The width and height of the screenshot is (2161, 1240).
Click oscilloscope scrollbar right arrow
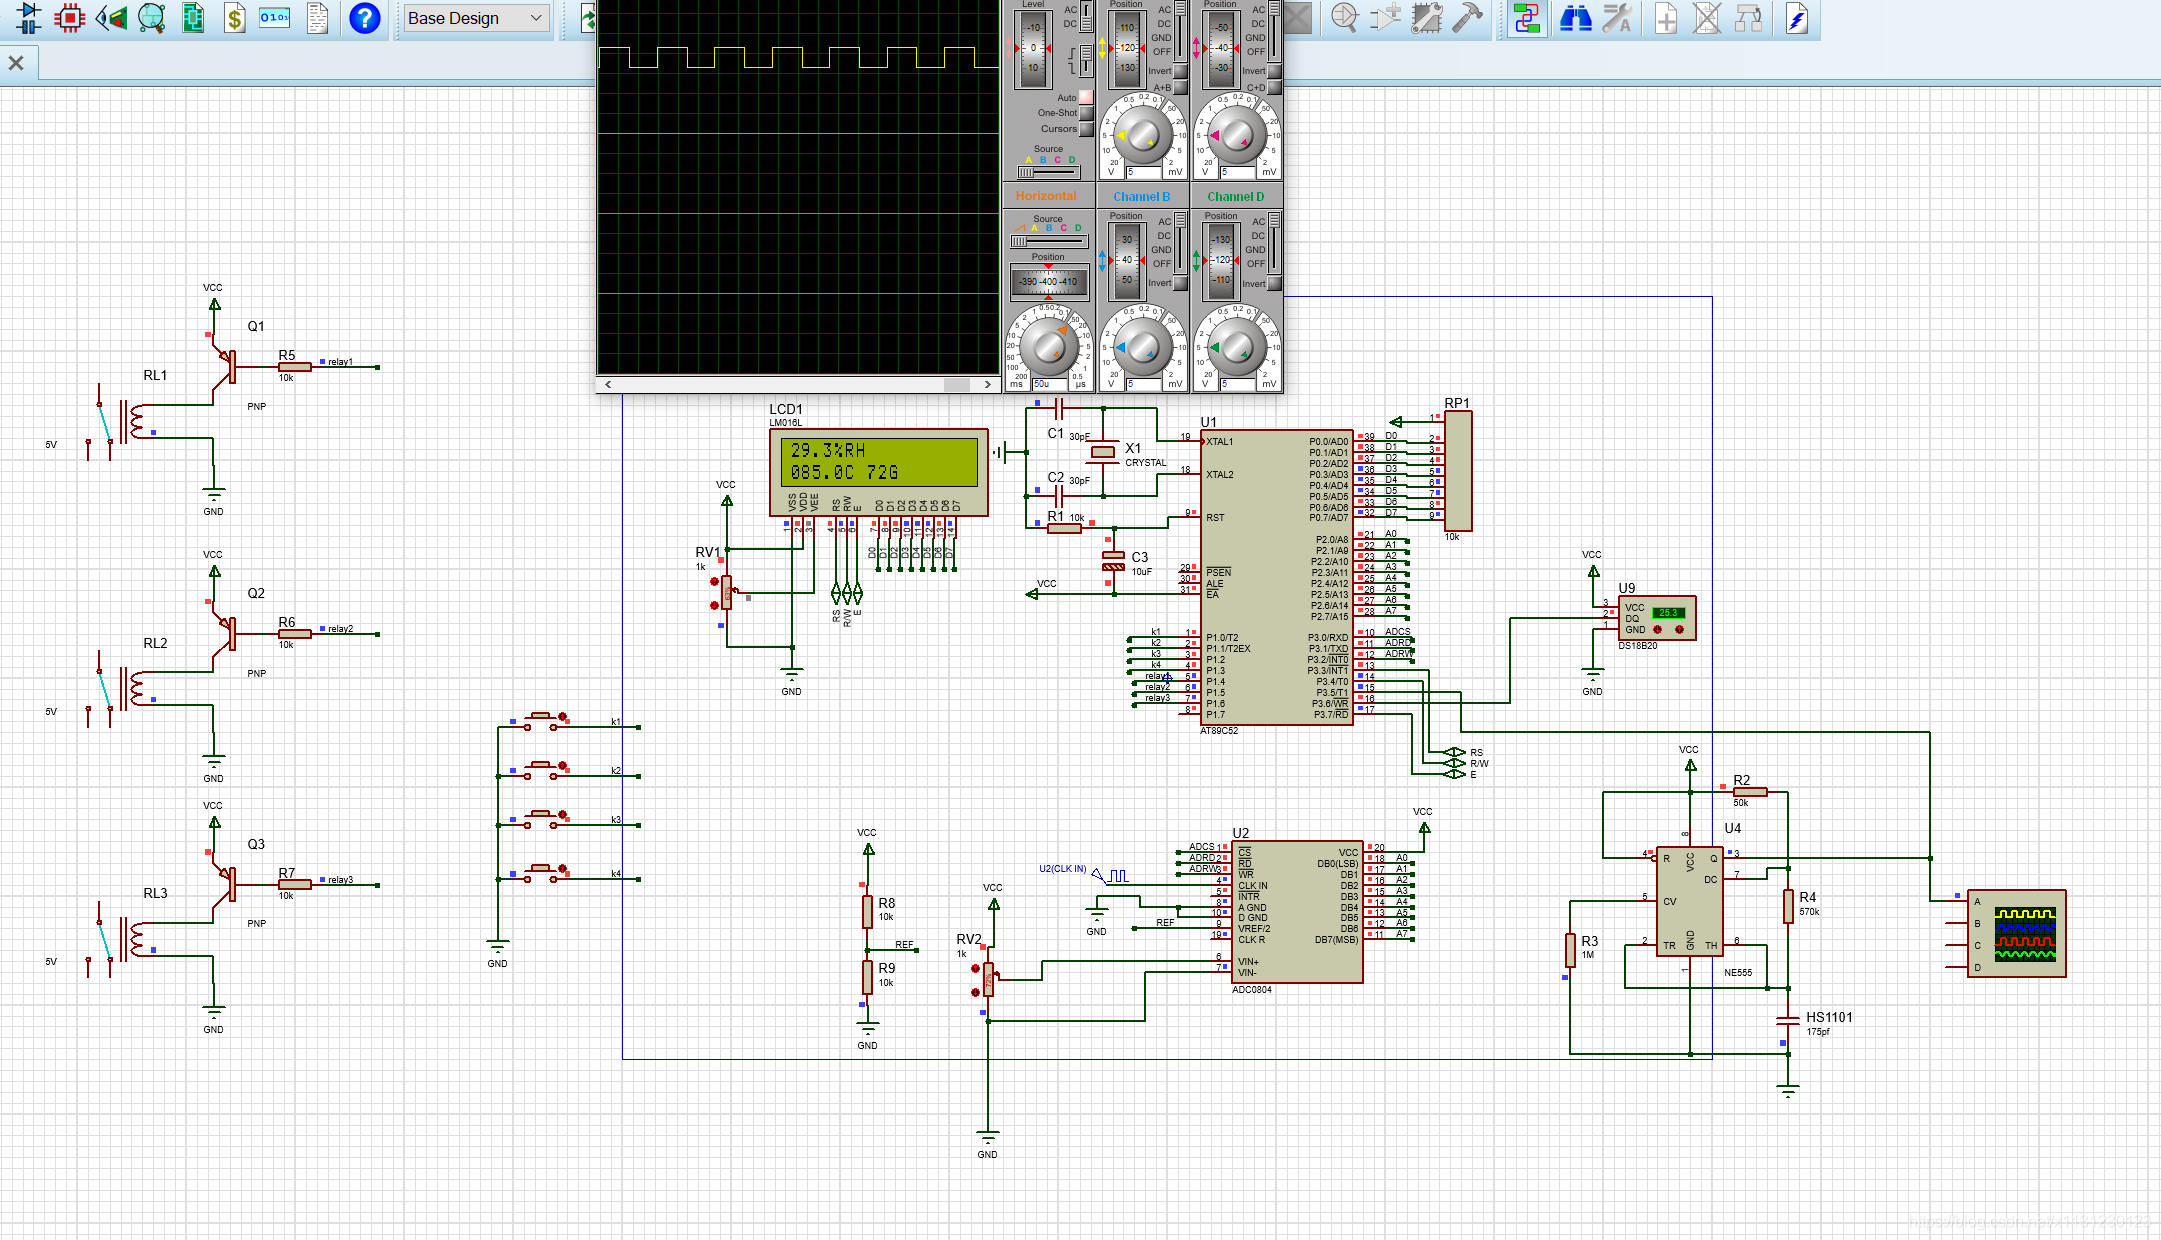click(988, 384)
